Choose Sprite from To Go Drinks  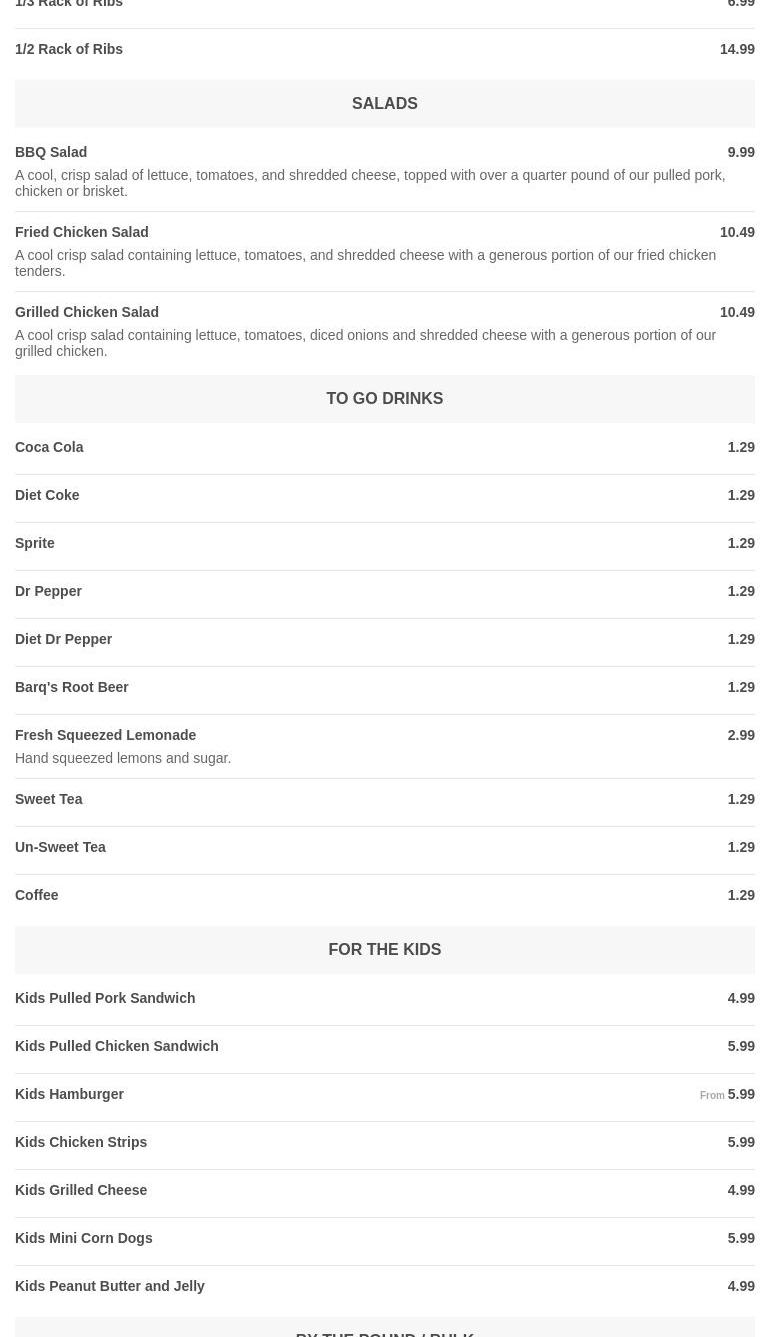click(x=35, y=543)
